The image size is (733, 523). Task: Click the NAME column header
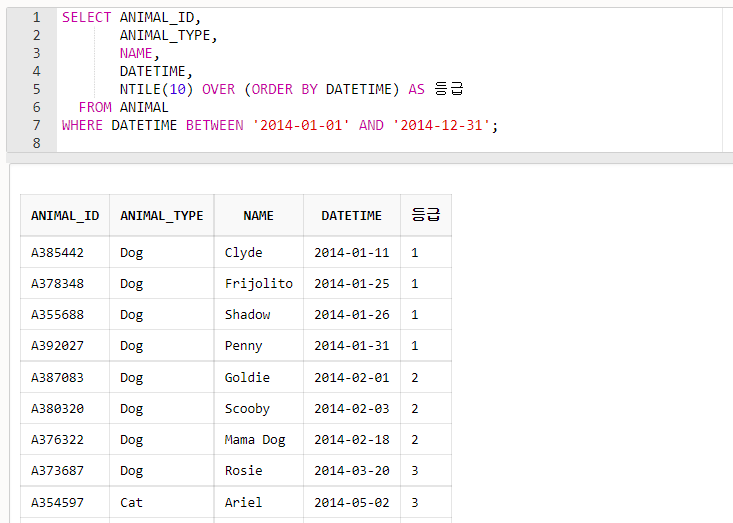pos(259,215)
